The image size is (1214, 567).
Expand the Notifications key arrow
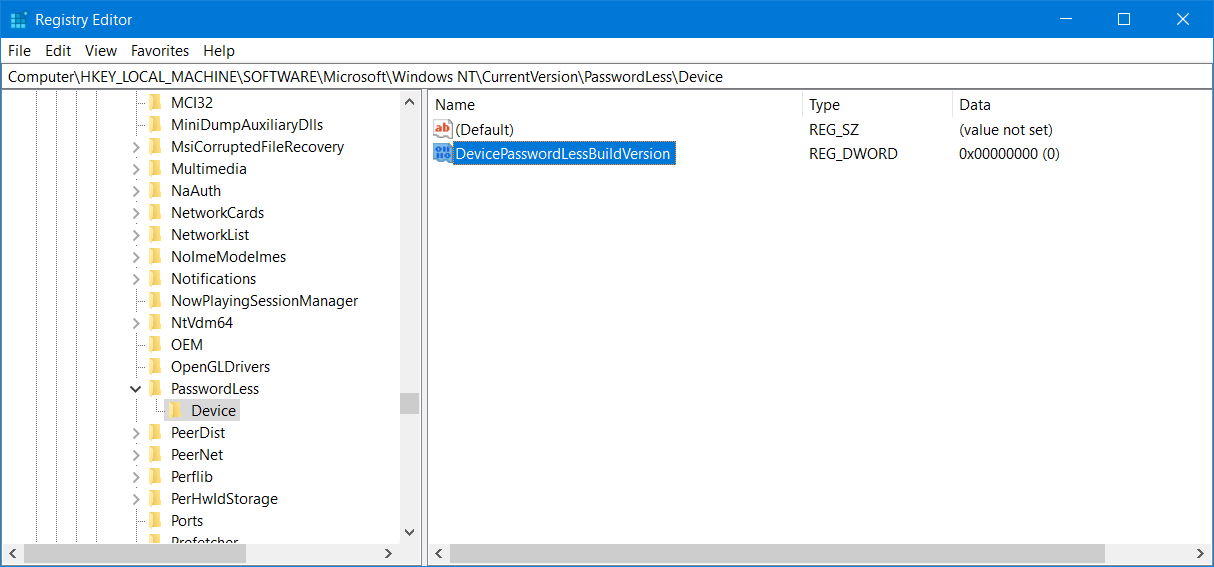click(x=136, y=279)
